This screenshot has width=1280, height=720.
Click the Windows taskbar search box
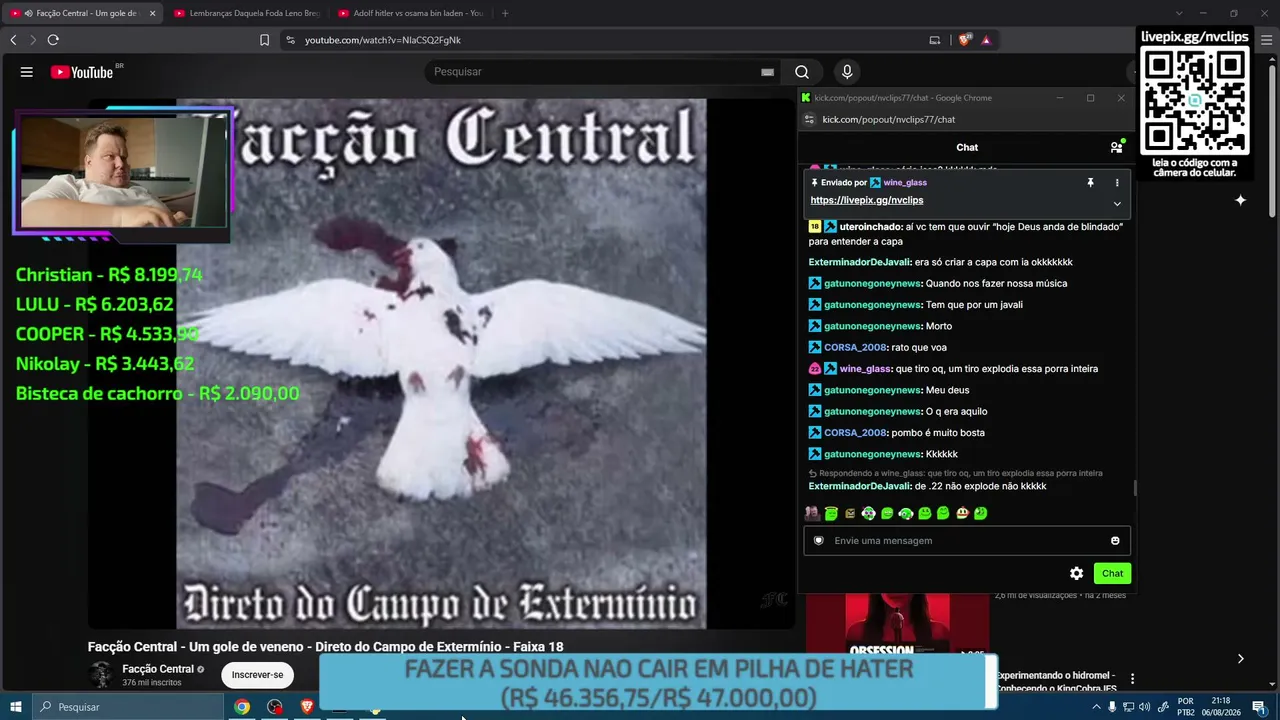point(127,707)
